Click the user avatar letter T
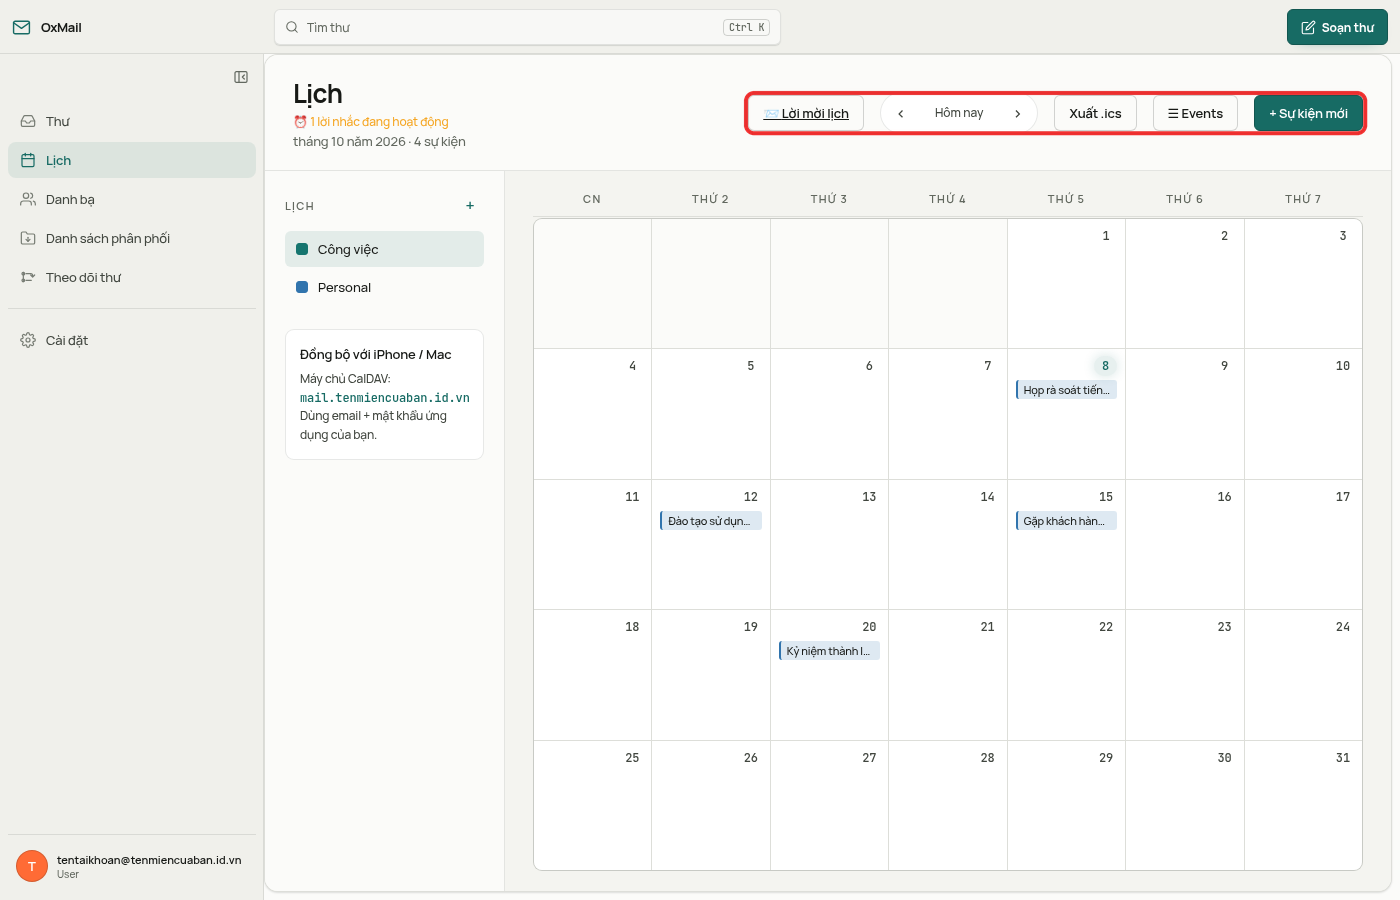1400x900 pixels. (32, 866)
